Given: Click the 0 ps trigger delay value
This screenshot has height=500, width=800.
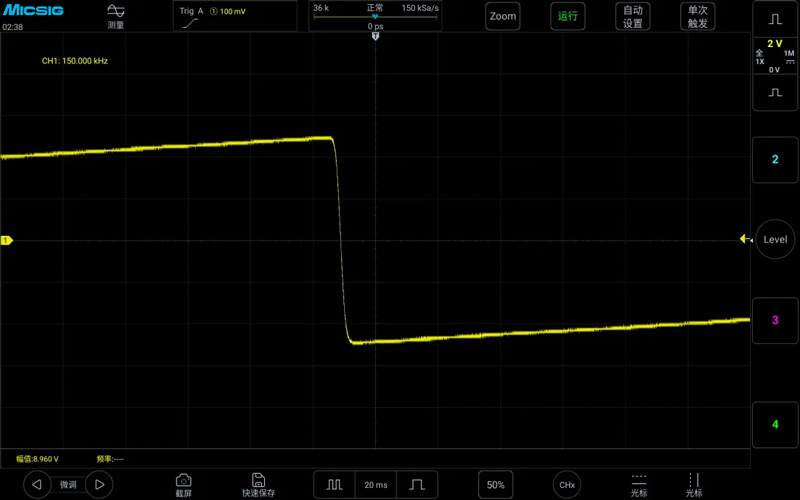Looking at the screenshot, I should click(376, 26).
